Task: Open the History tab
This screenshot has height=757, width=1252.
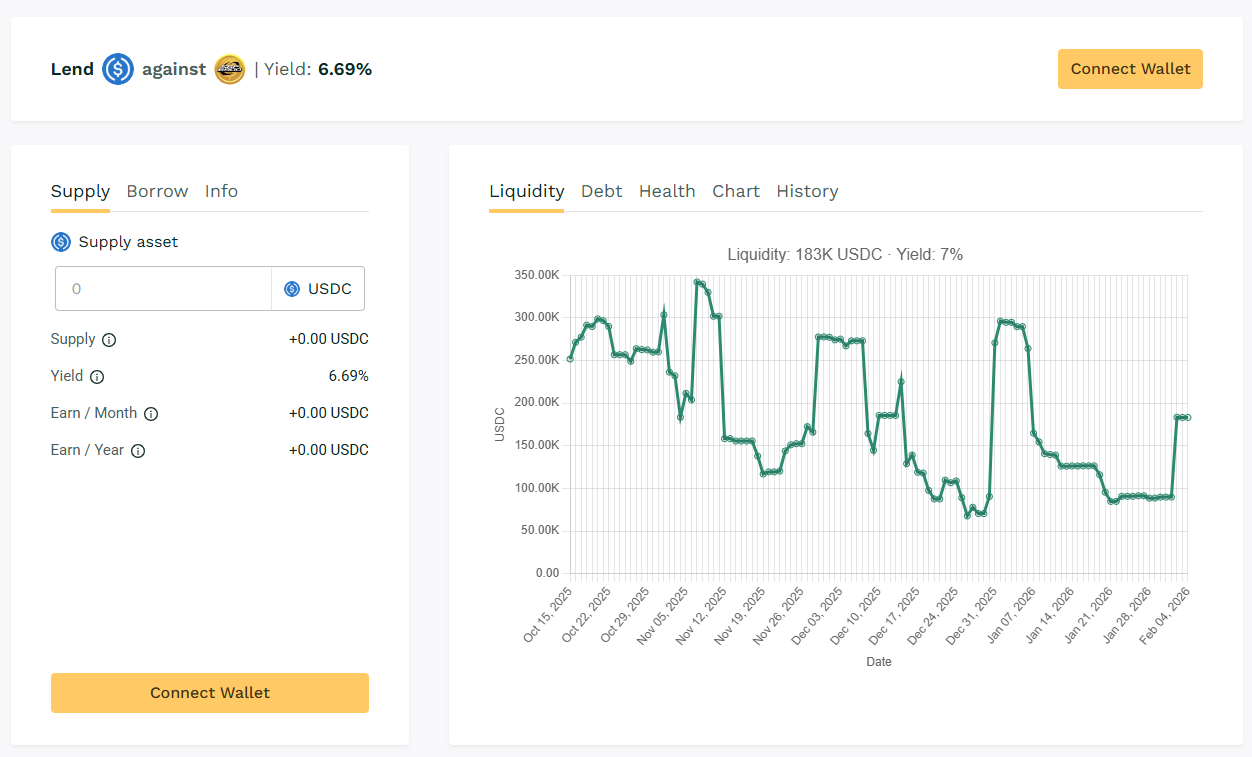Action: pos(807,191)
